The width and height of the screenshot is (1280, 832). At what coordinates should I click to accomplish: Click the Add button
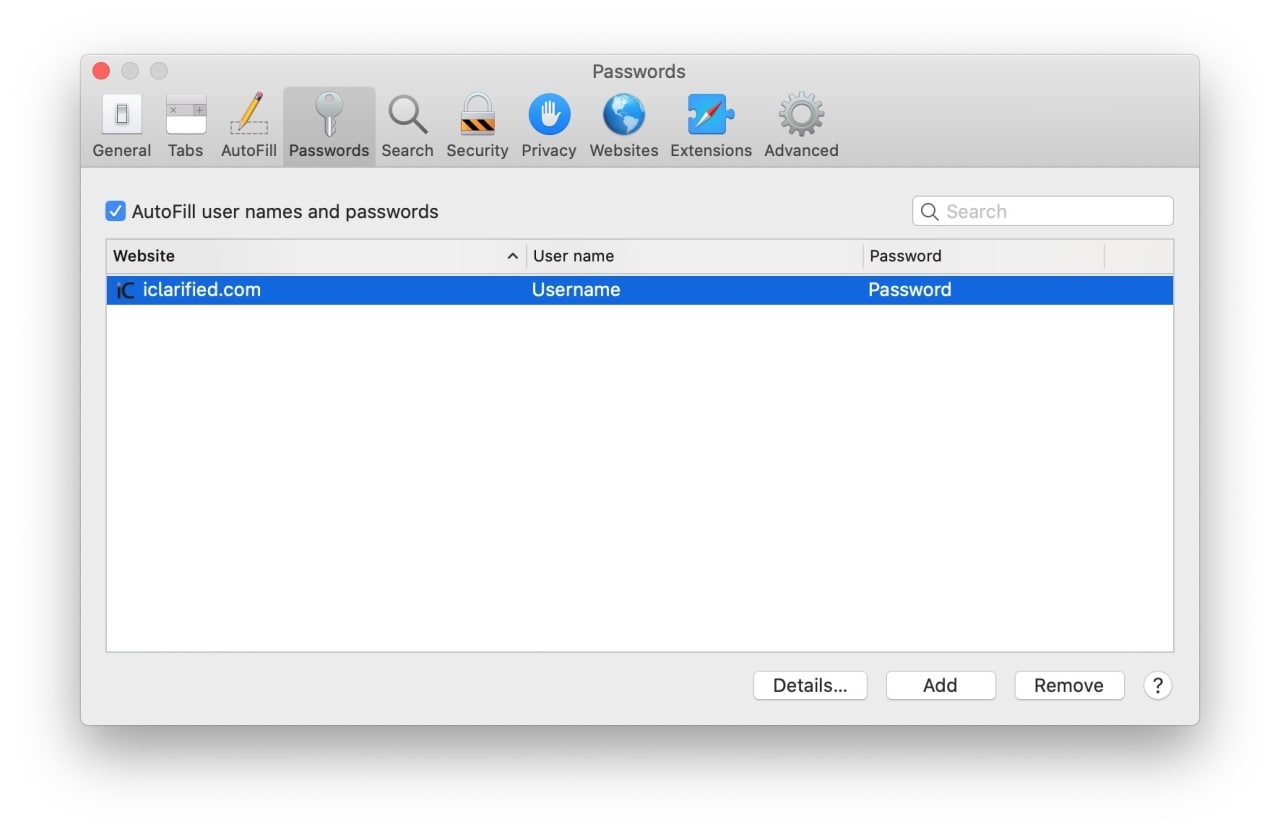940,685
